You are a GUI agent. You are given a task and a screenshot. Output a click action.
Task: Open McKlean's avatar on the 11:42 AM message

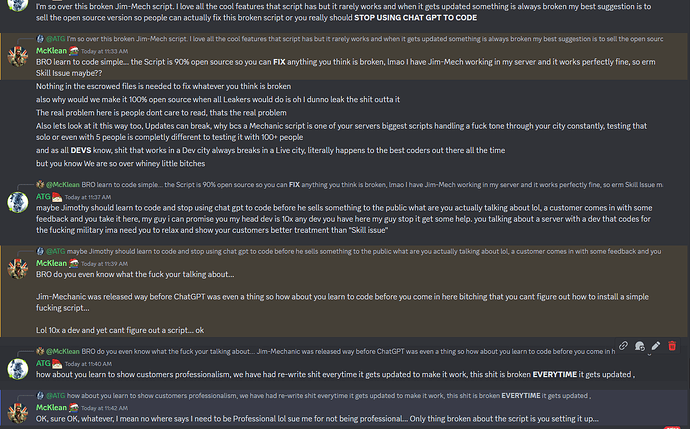(x=17, y=411)
